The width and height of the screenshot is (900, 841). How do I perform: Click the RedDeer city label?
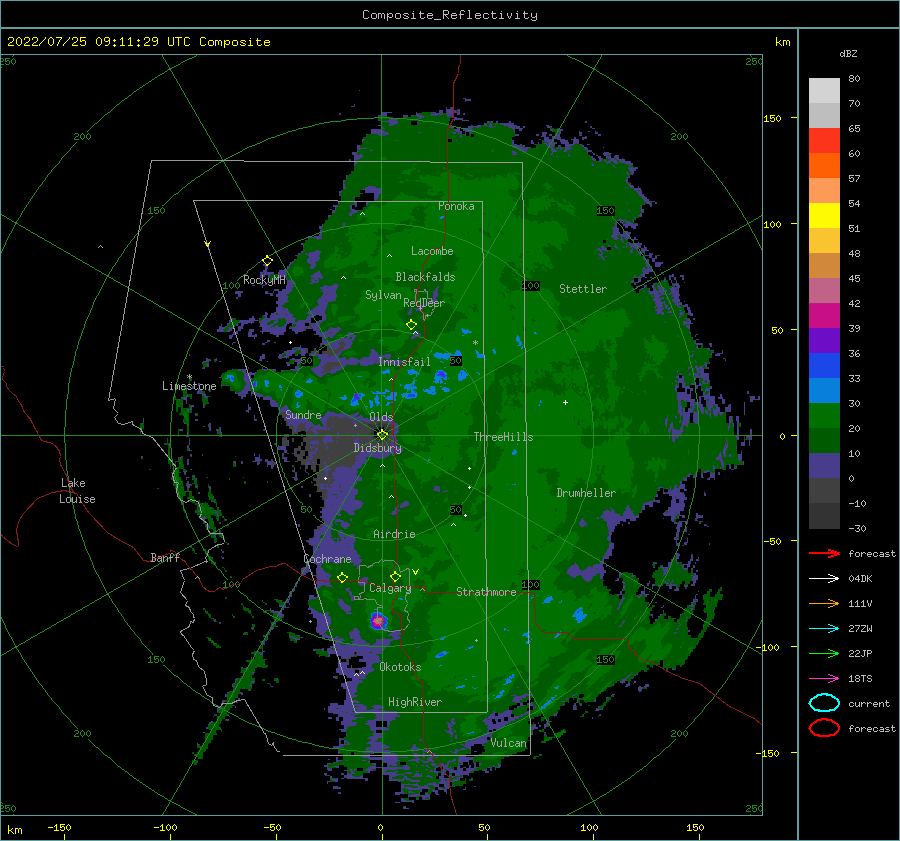pyautogui.click(x=424, y=303)
